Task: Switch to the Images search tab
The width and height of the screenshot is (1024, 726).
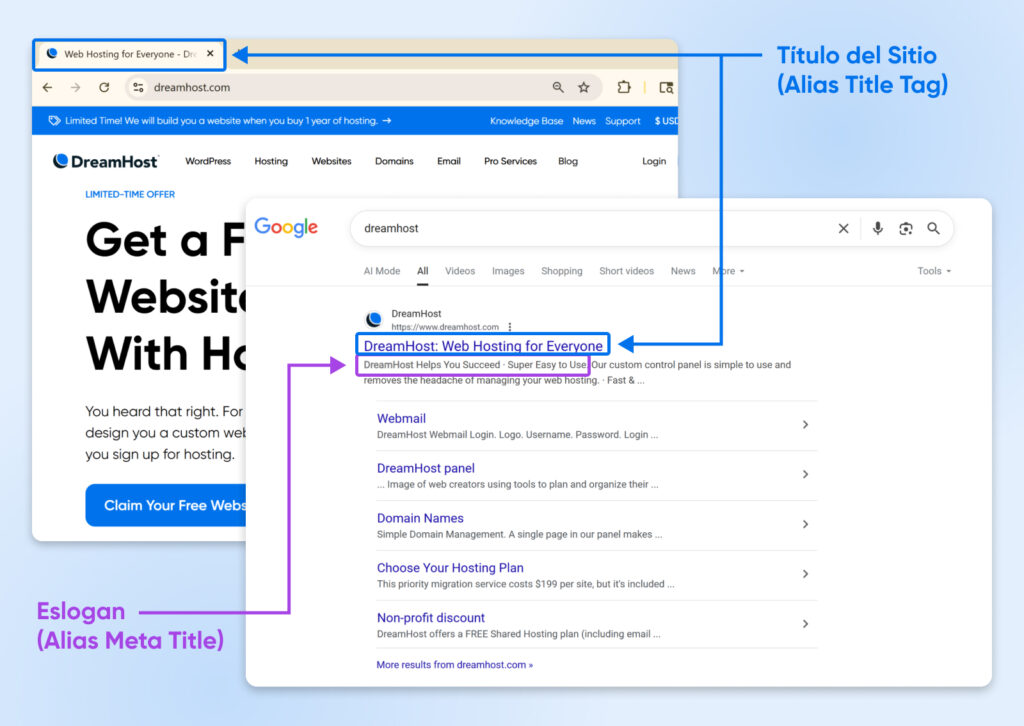Action: click(x=508, y=271)
